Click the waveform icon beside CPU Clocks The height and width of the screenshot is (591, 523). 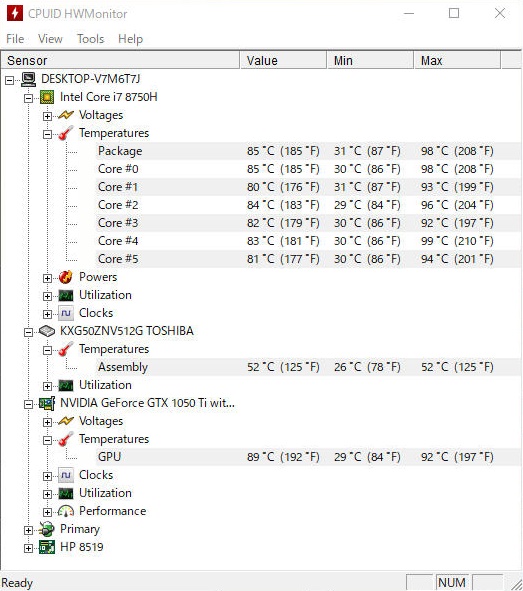click(x=66, y=313)
